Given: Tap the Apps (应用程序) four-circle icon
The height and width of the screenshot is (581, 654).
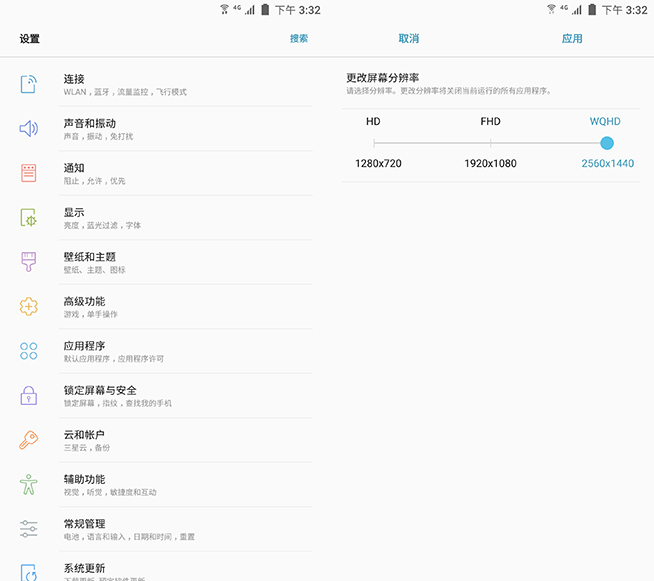Looking at the screenshot, I should pos(28,351).
